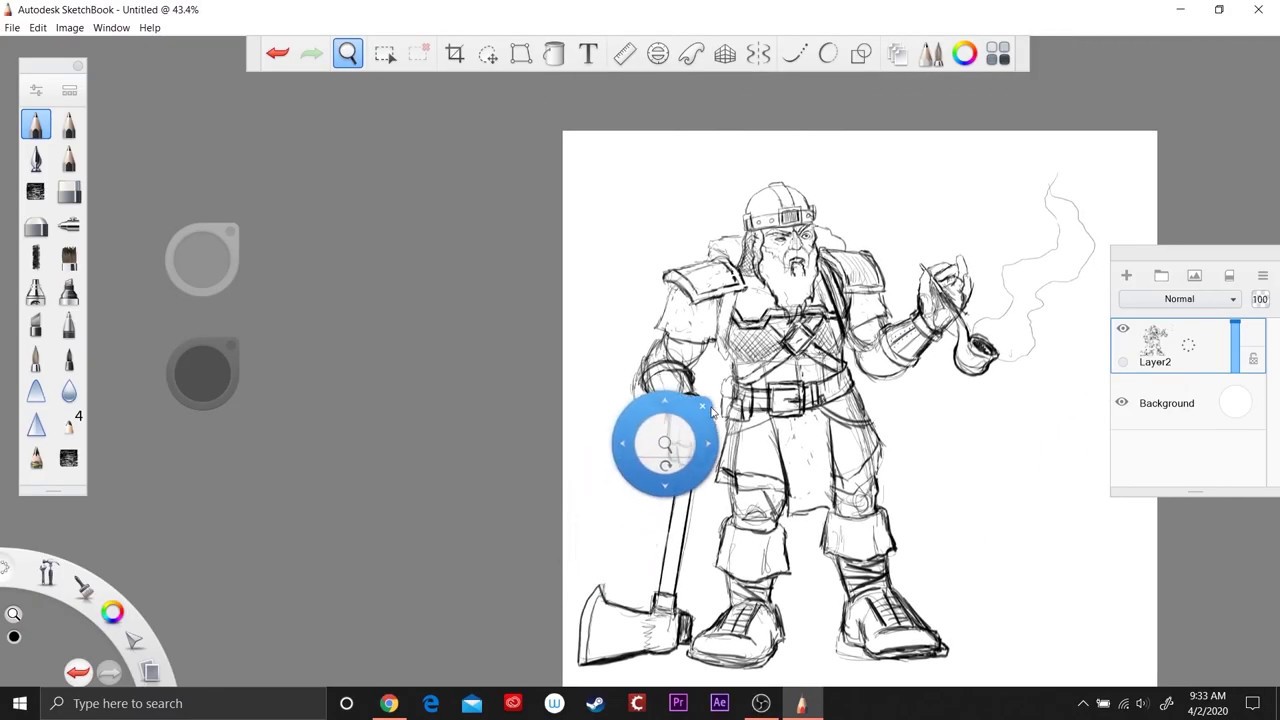Click the layer opacity value 100
This screenshot has height=720, width=1280.
click(x=1260, y=299)
